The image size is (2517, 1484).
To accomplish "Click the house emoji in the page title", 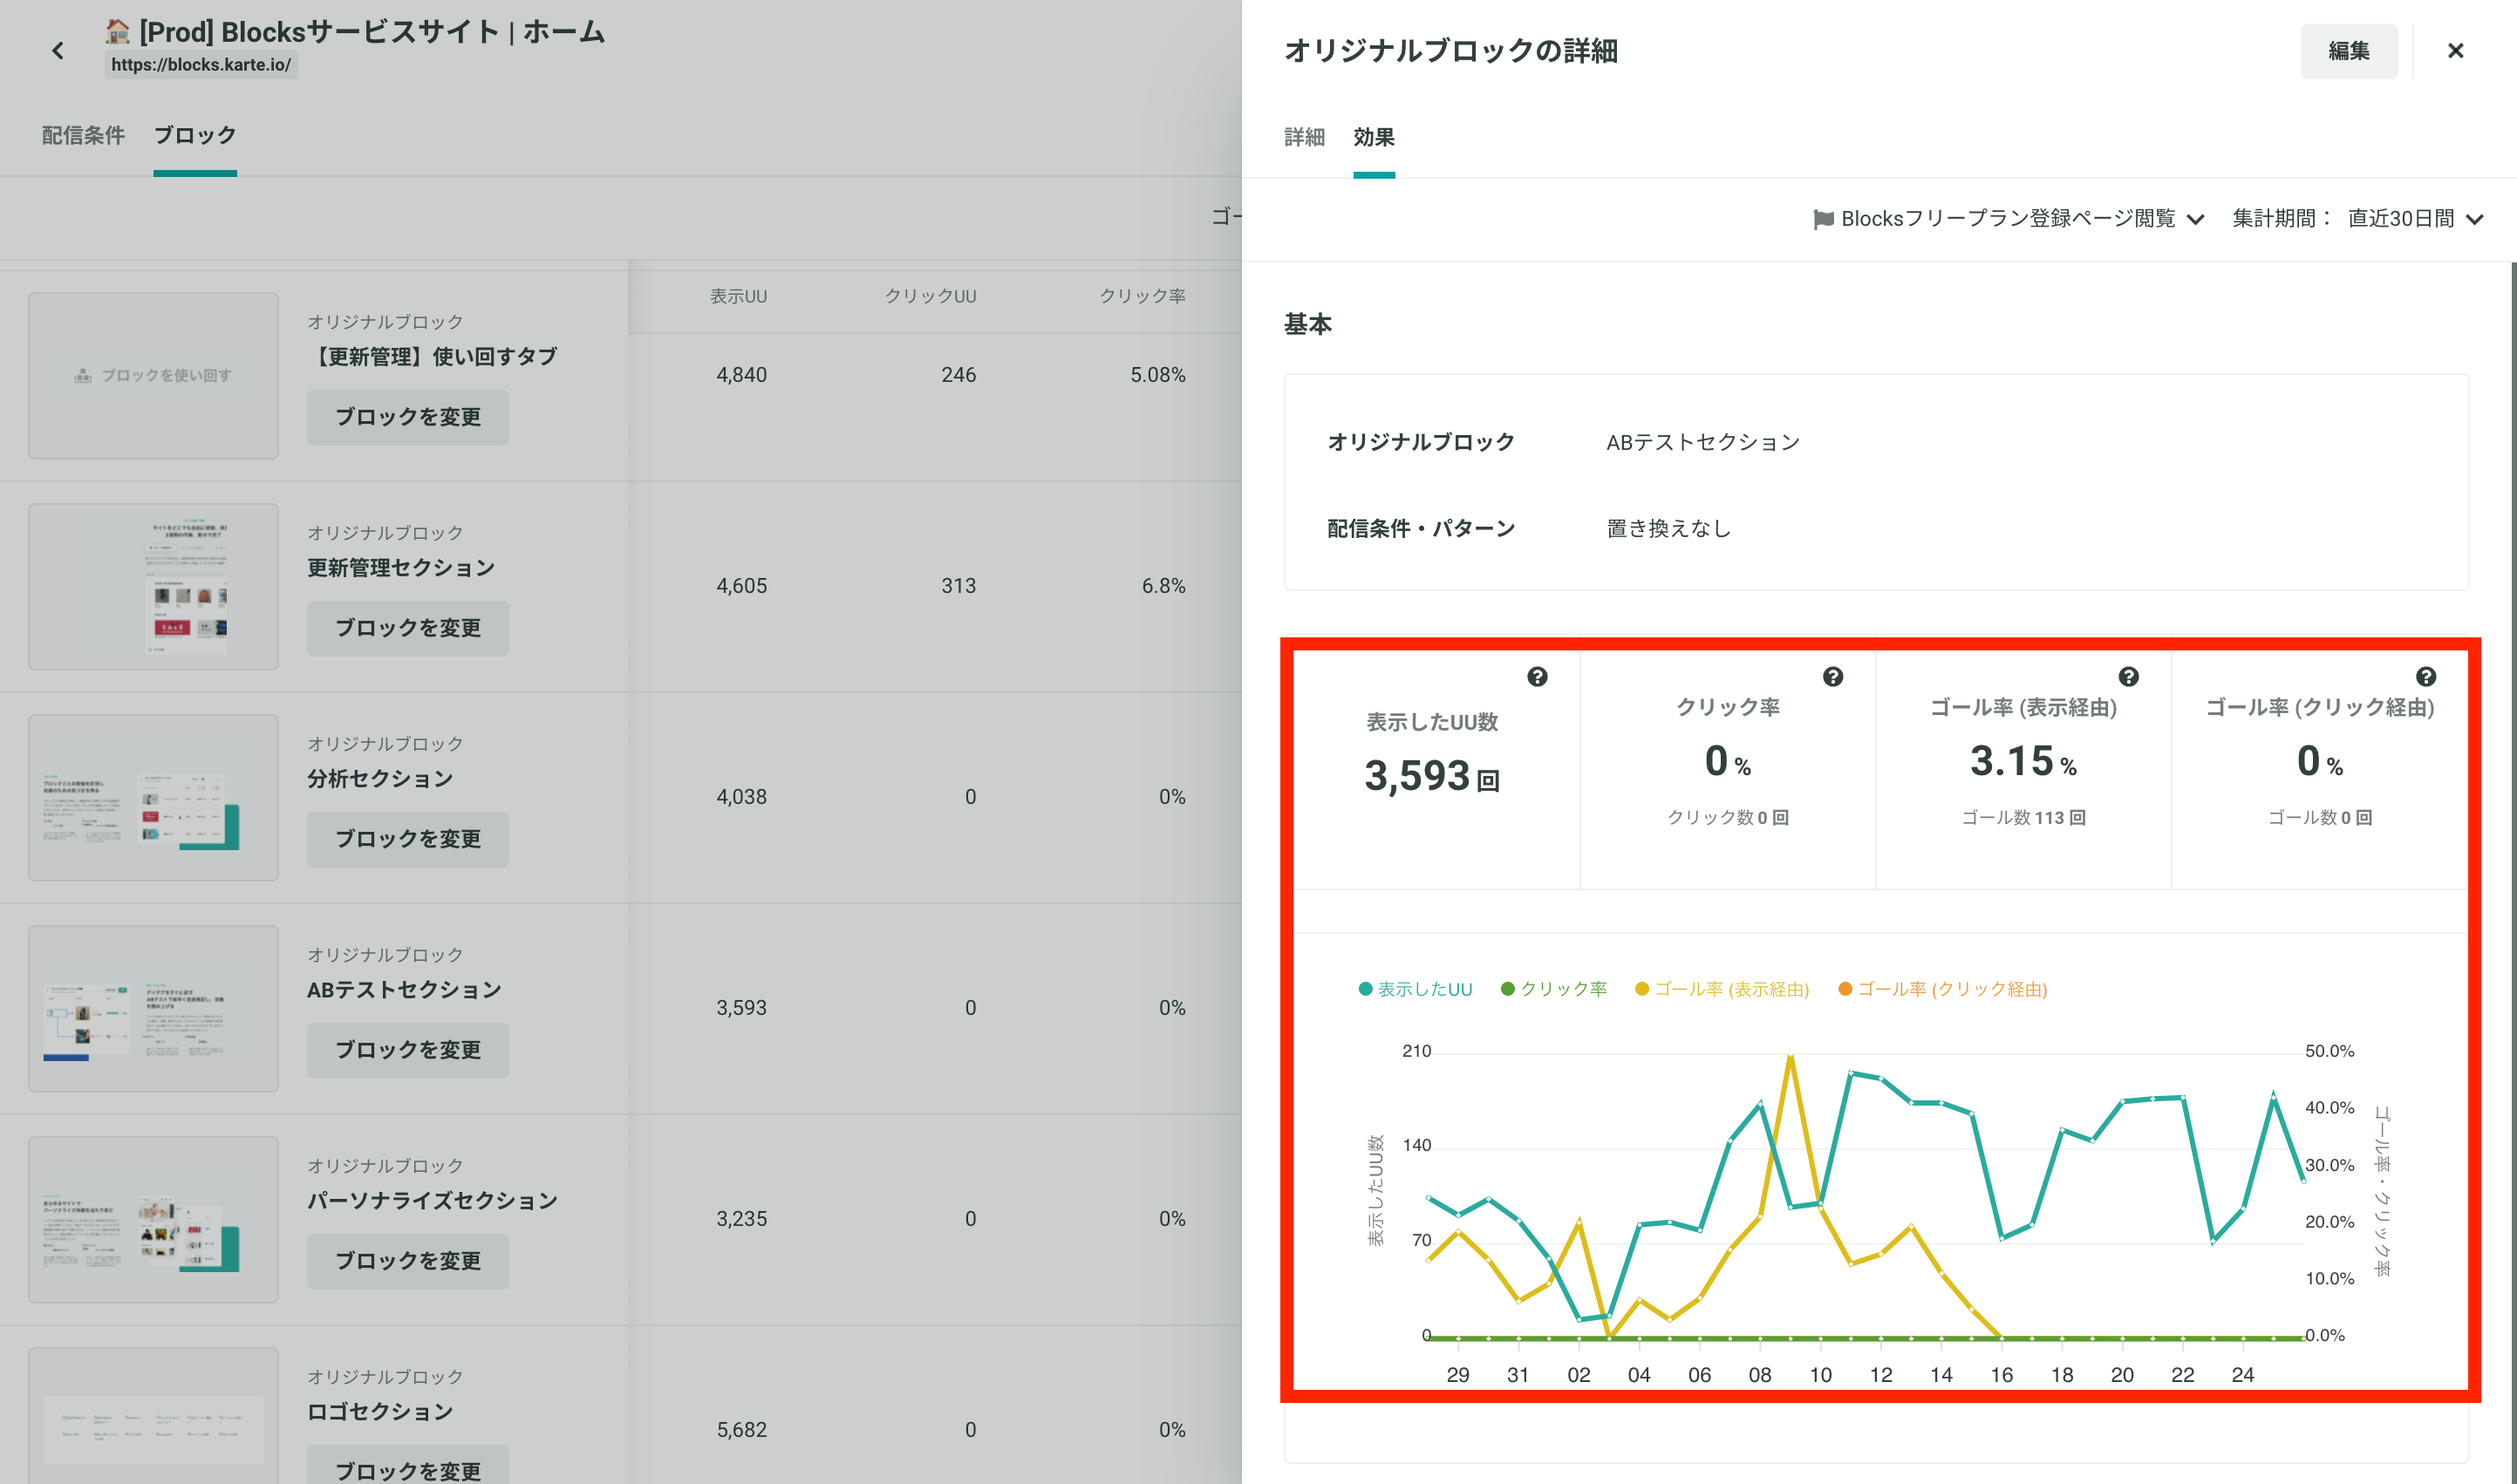I will coord(118,32).
